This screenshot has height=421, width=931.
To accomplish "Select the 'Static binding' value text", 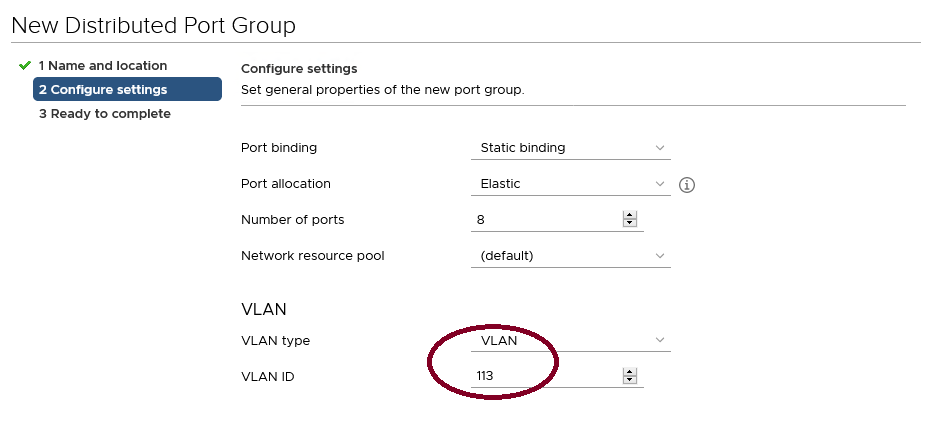I will [x=523, y=148].
